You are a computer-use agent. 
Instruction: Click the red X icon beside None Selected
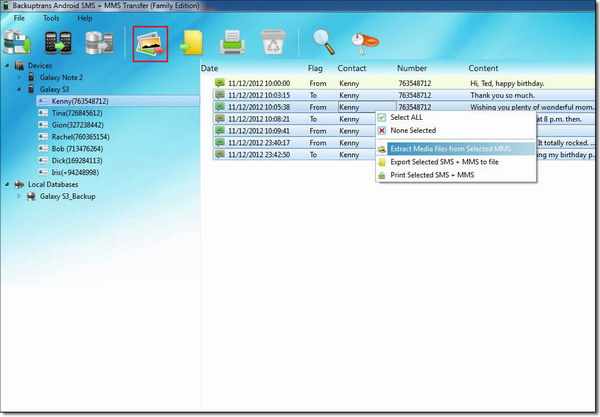pos(382,130)
